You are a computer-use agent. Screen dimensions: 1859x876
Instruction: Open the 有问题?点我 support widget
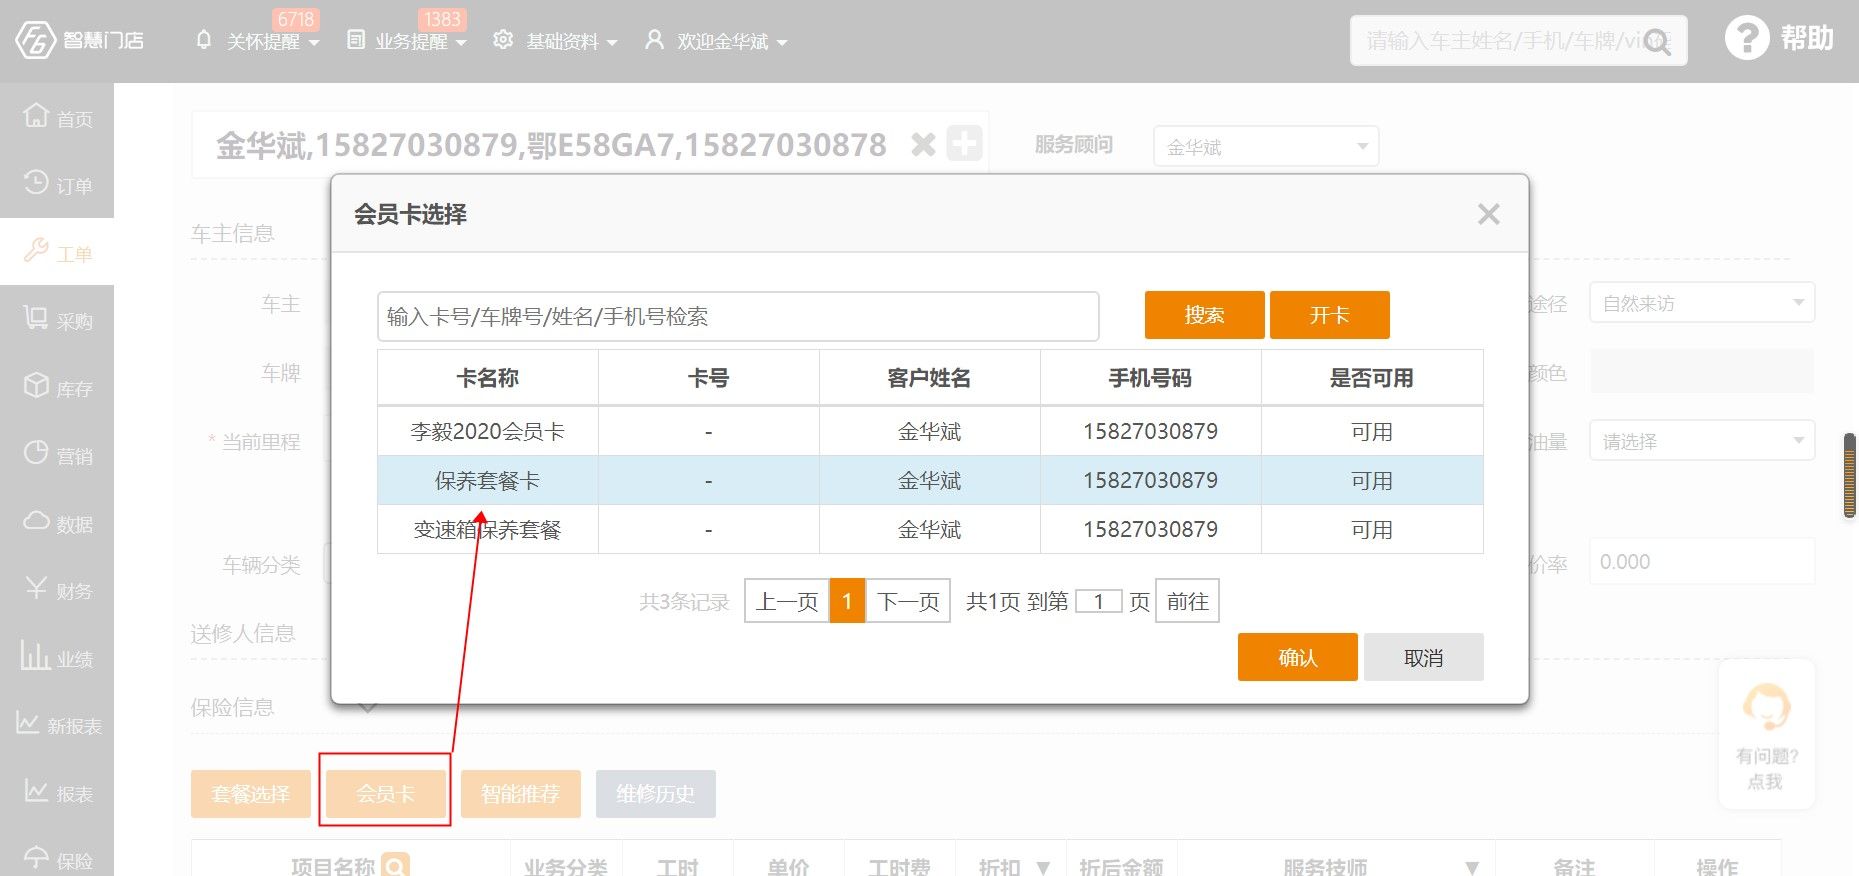tap(1766, 735)
